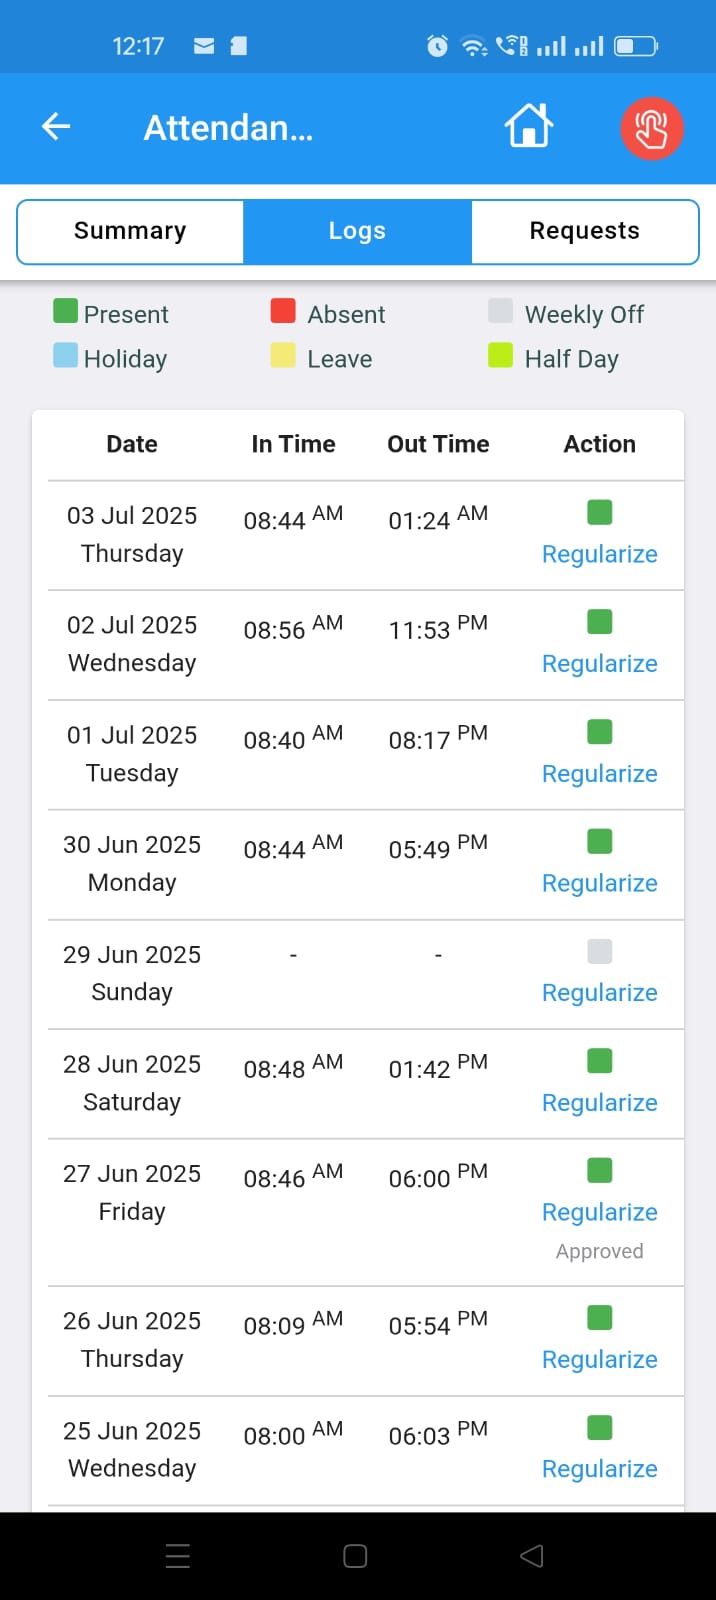Tap the yellow Leave legend swatch
Viewport: 716px width, 1600px height.
[283, 356]
